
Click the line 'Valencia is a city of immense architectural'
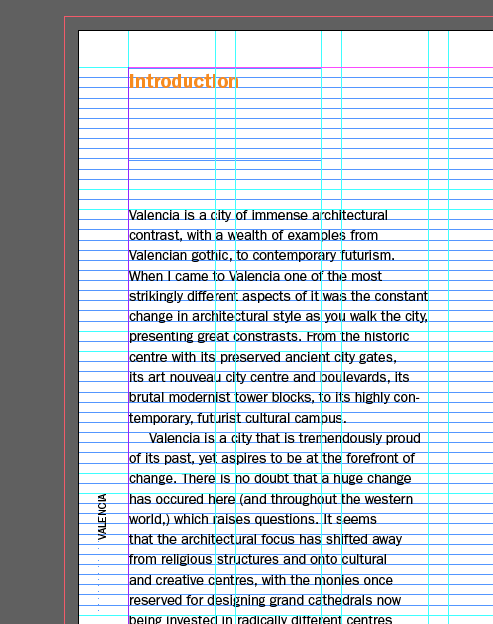click(x=258, y=215)
